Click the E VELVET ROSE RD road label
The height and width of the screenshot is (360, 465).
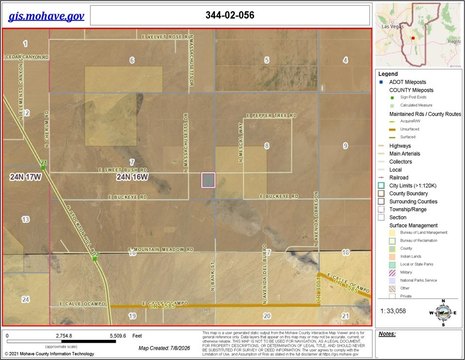(x=167, y=37)
